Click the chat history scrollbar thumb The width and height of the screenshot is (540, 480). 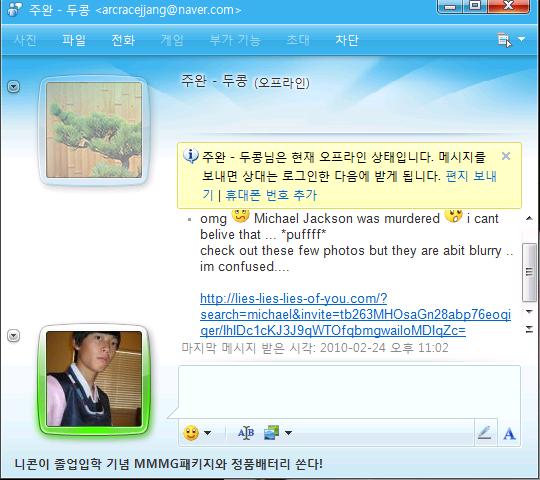[x=529, y=272]
